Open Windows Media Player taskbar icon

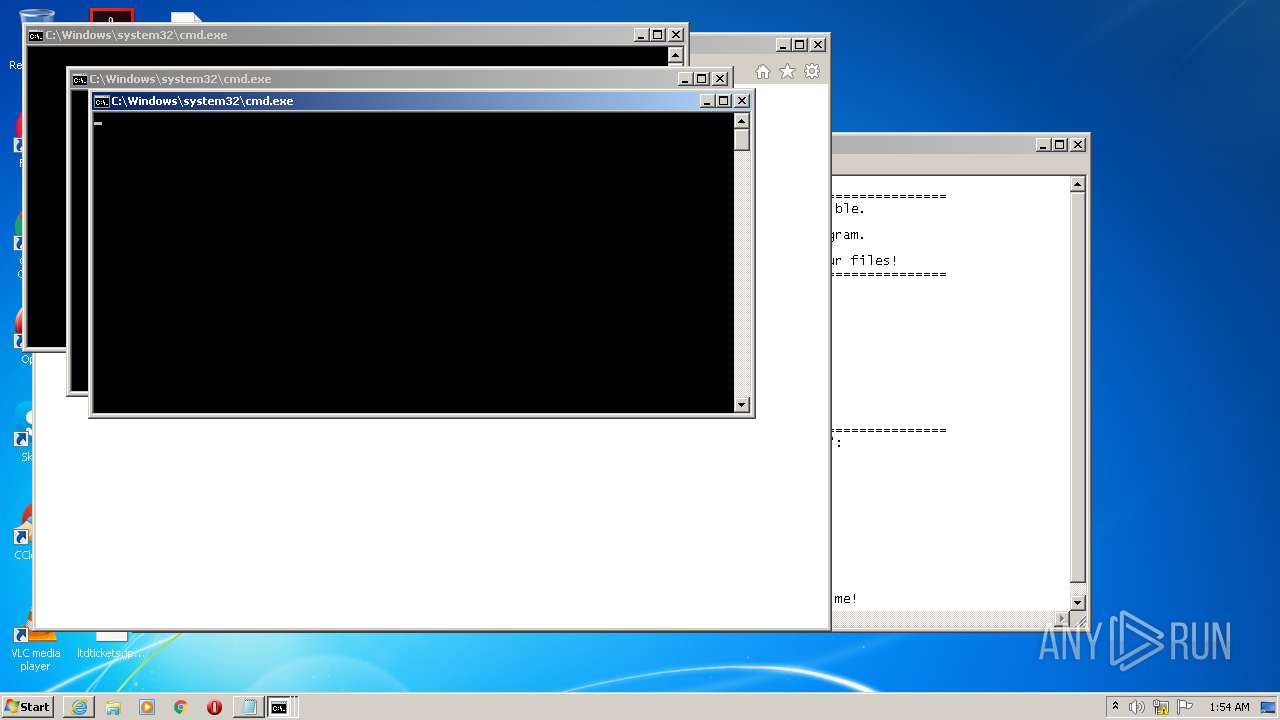tap(147, 707)
